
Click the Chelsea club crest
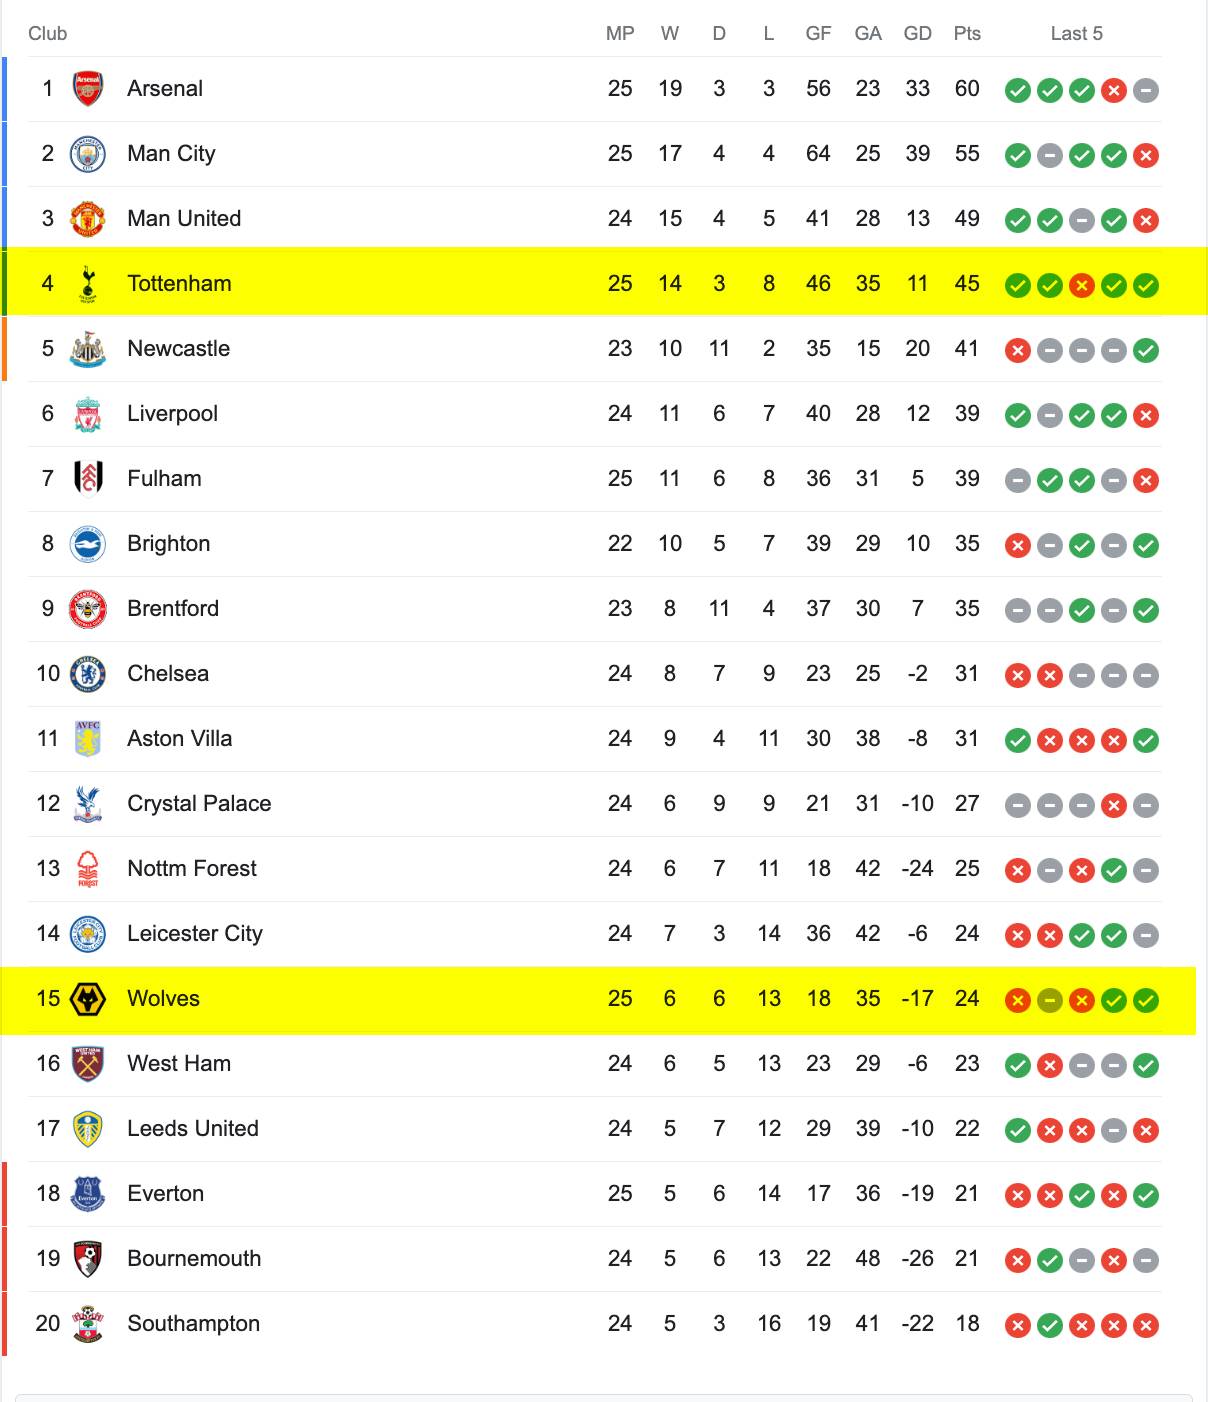tap(88, 674)
